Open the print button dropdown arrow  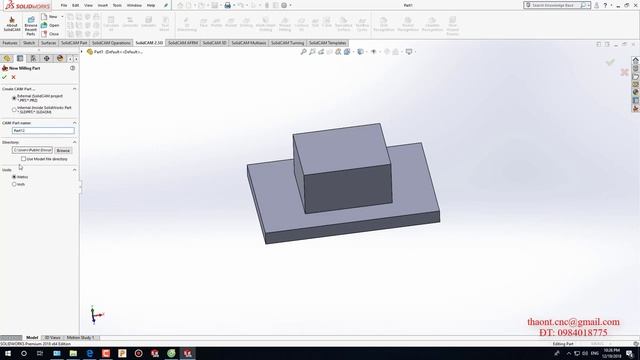tap(234, 5)
